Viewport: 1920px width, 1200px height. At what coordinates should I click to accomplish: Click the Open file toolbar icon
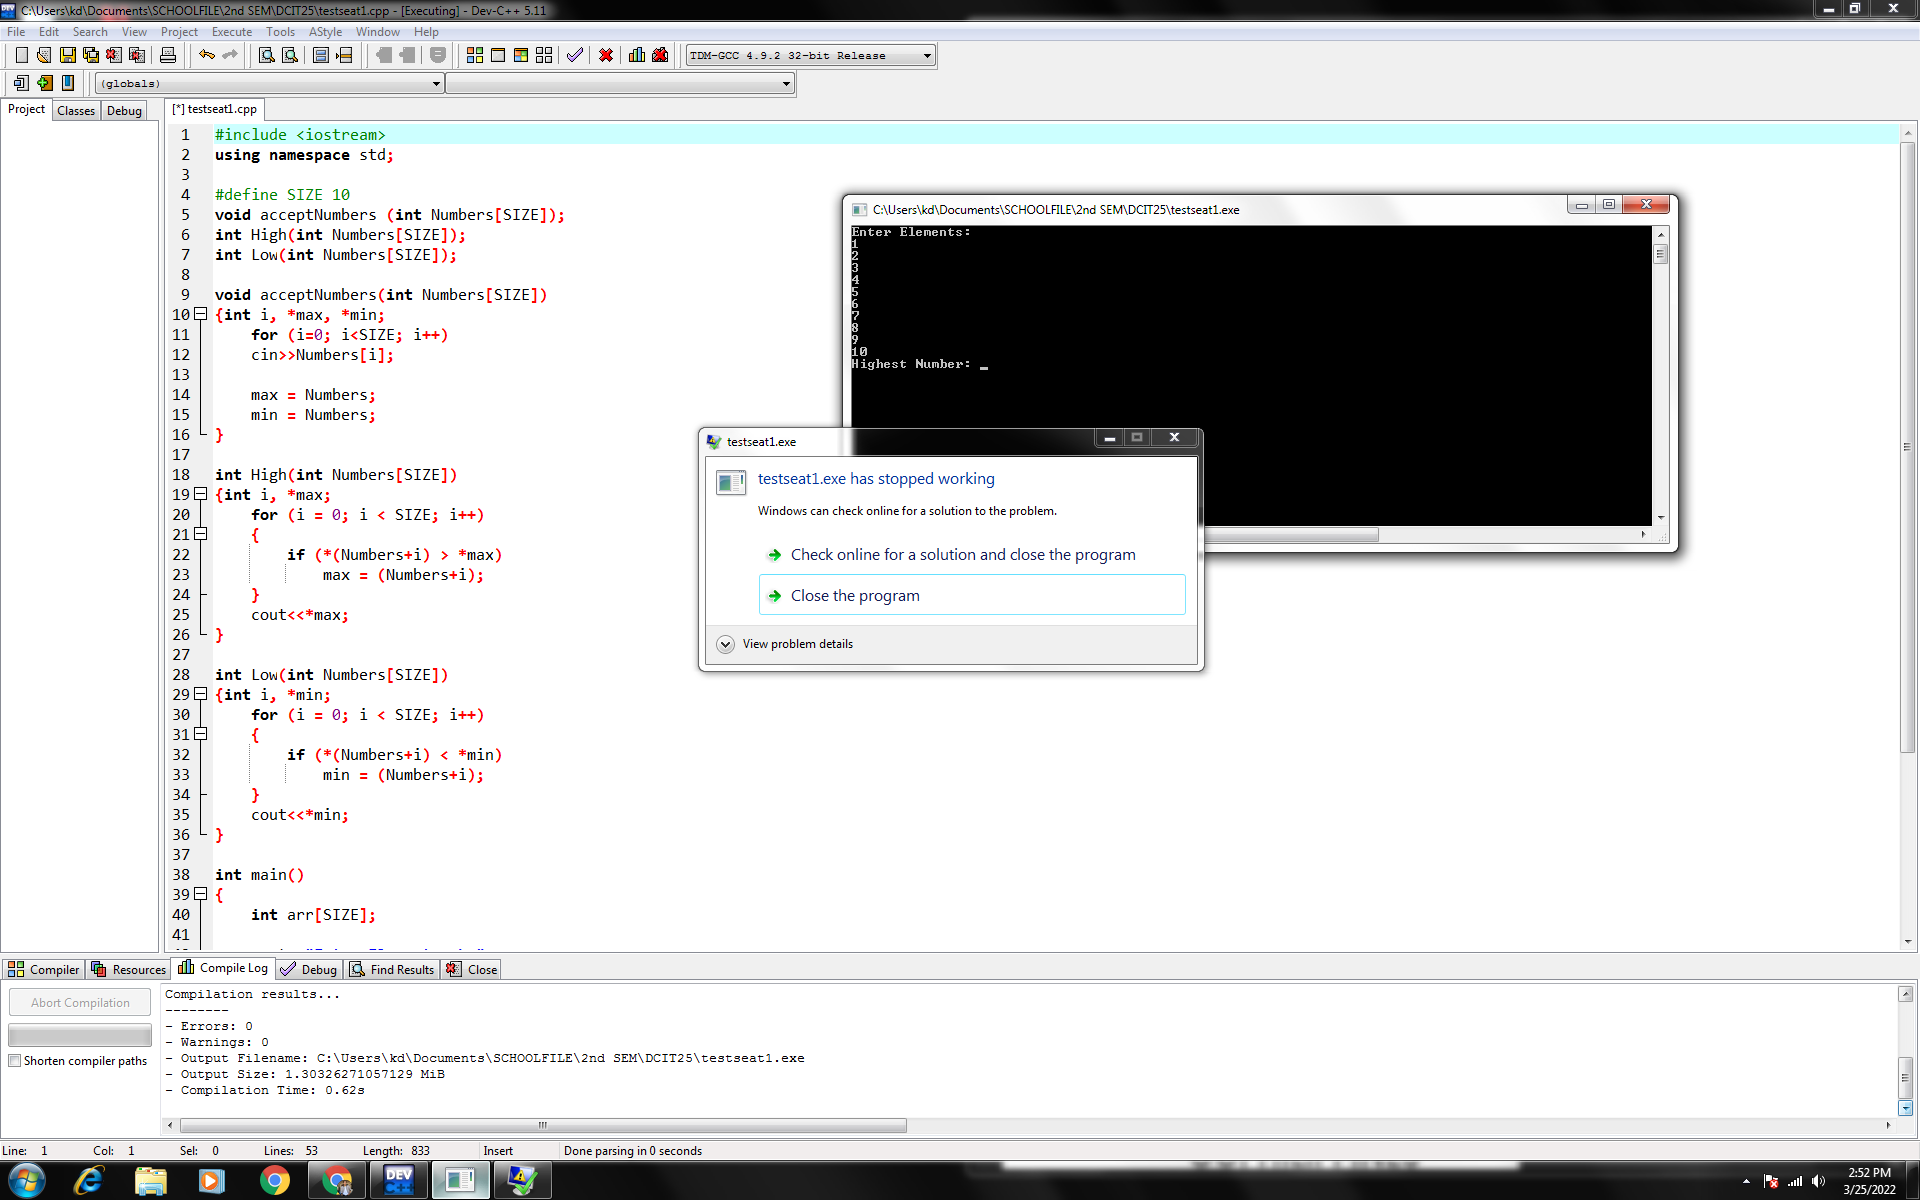point(44,55)
